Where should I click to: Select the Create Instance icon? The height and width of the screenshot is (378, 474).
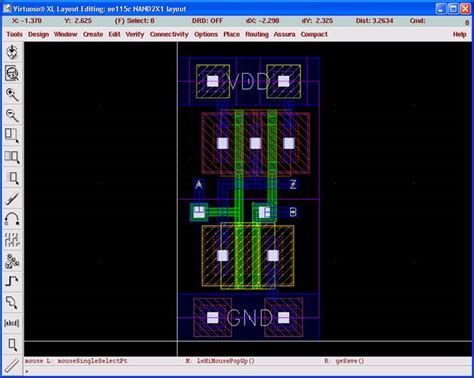[12, 261]
